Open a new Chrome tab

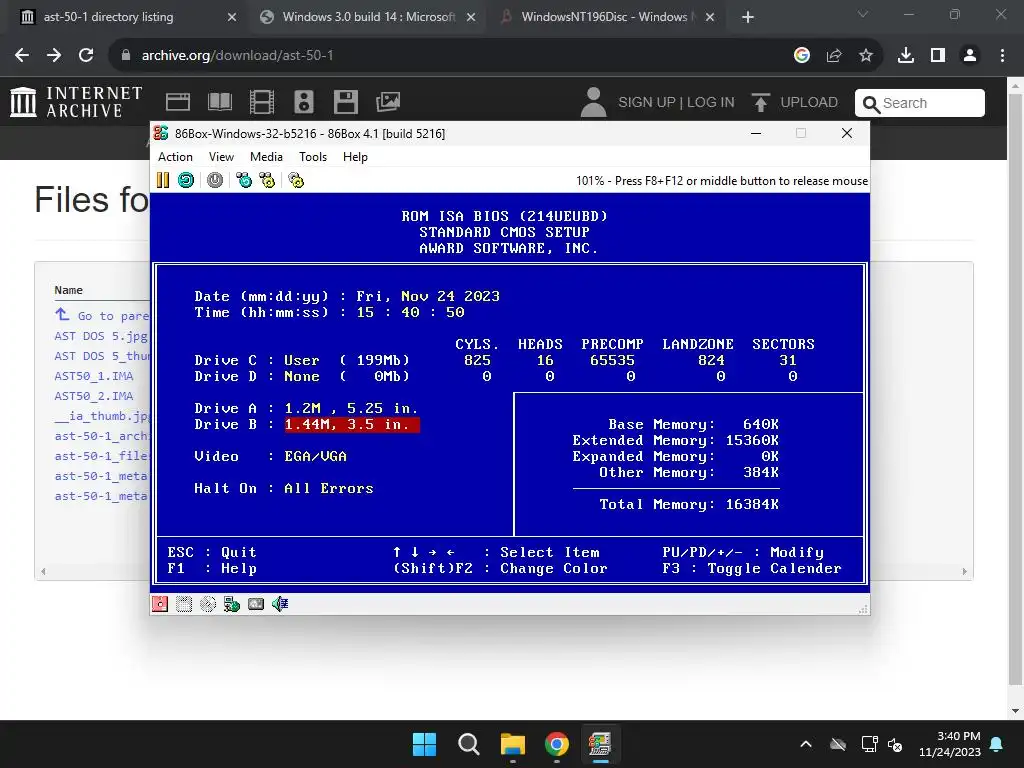[x=748, y=17]
